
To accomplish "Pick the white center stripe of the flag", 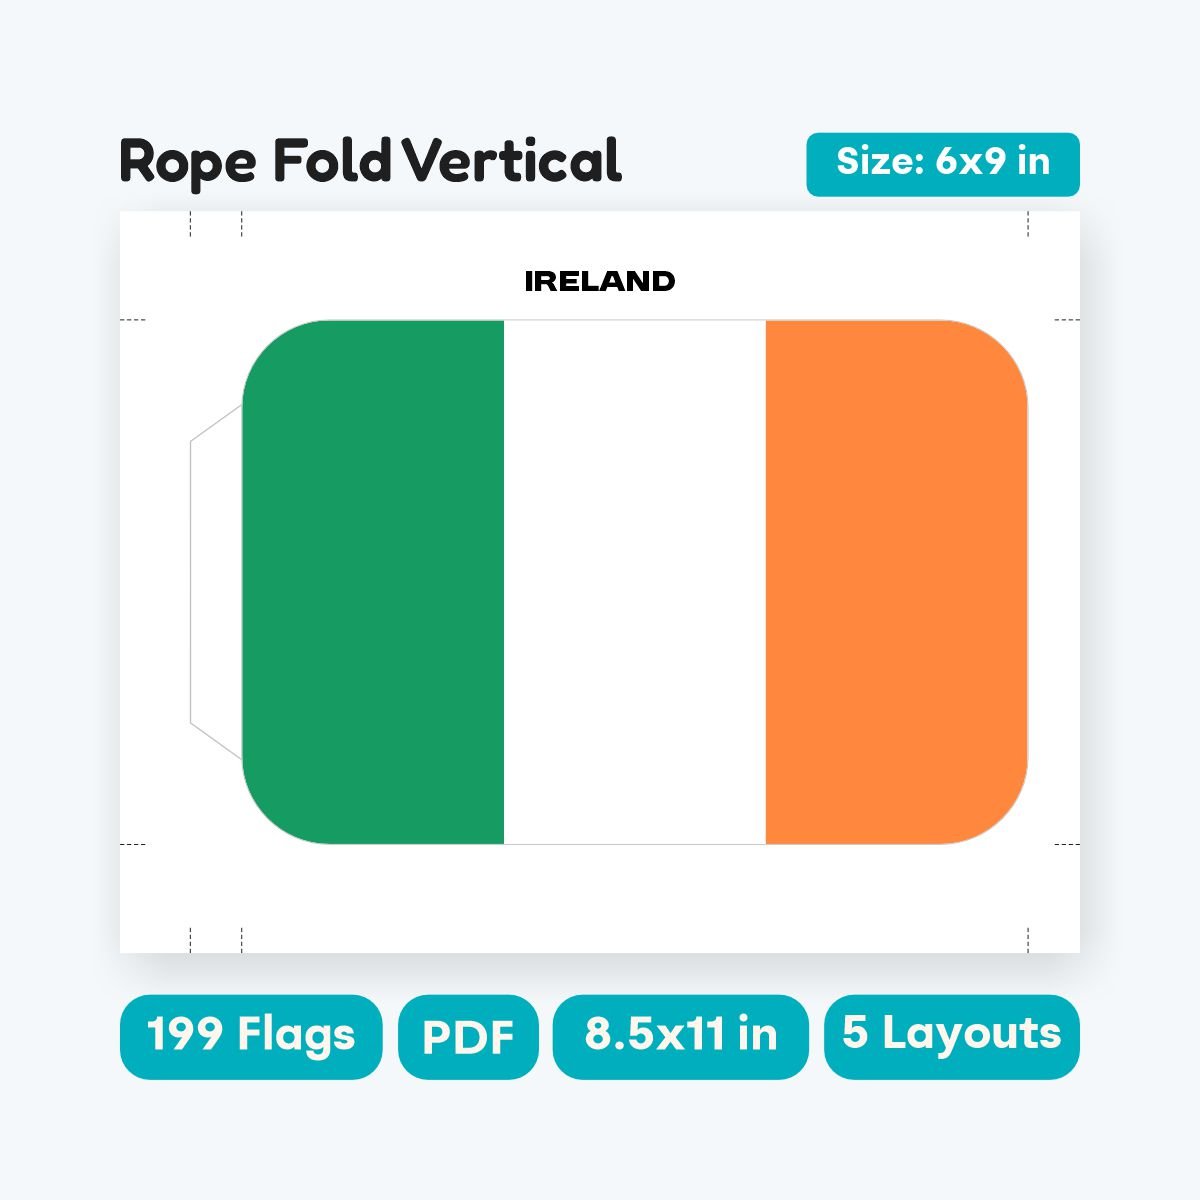I will (635, 582).
